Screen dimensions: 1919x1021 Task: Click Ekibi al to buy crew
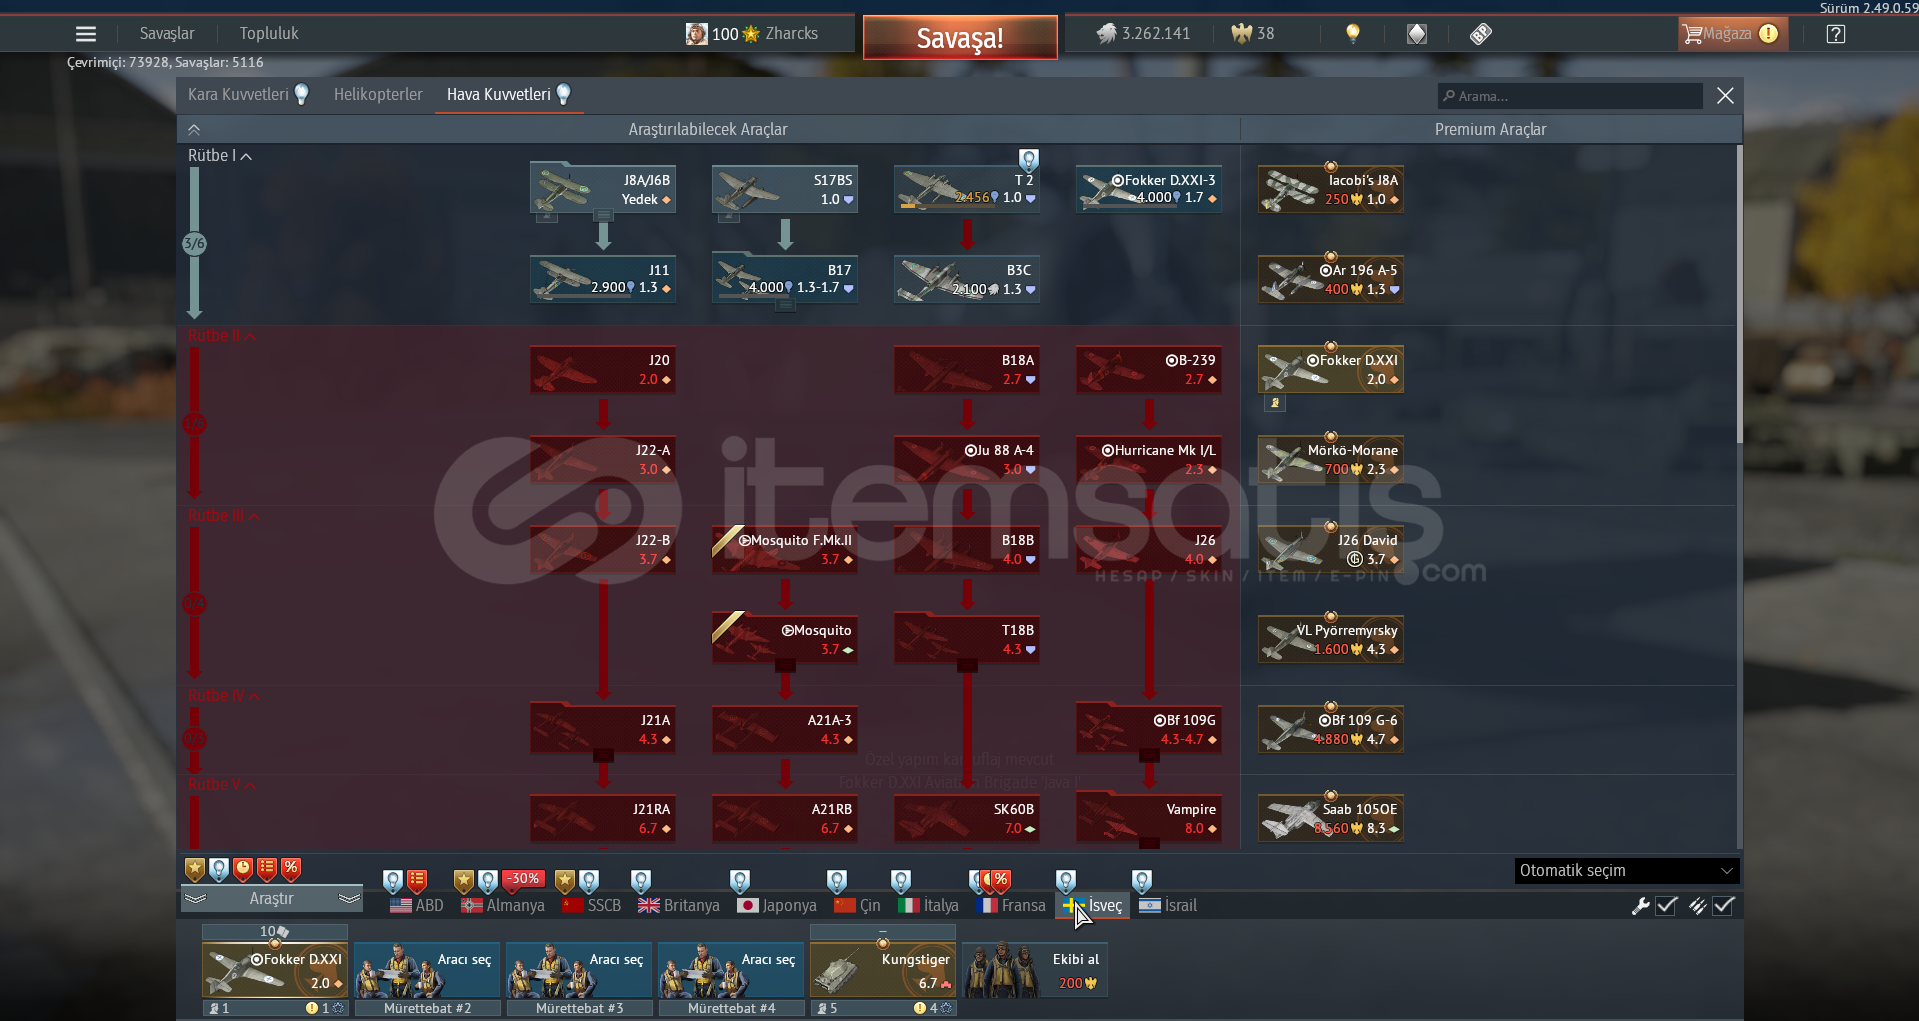[1035, 970]
